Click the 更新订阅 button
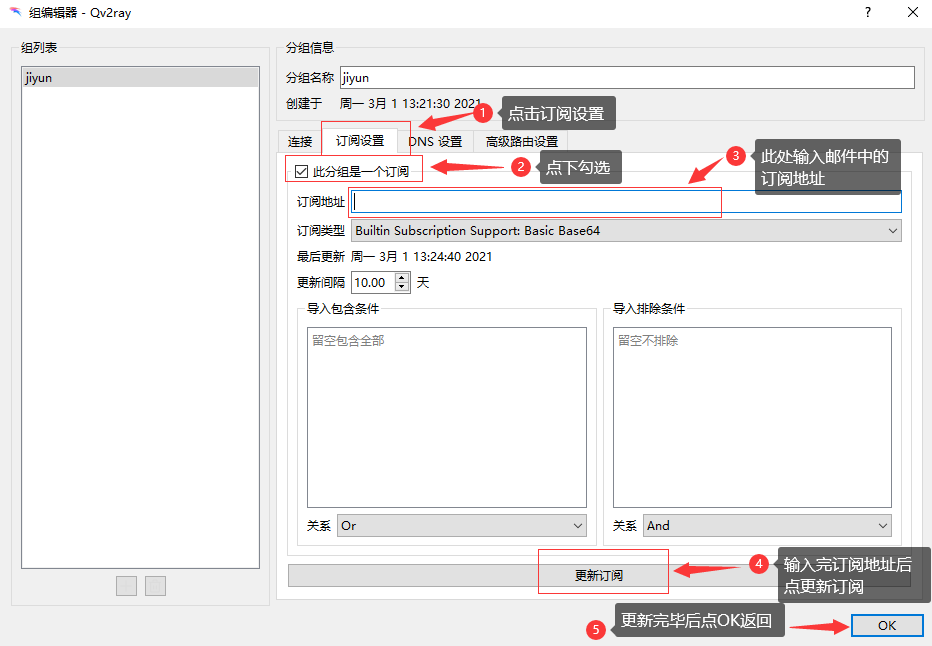 click(599, 575)
